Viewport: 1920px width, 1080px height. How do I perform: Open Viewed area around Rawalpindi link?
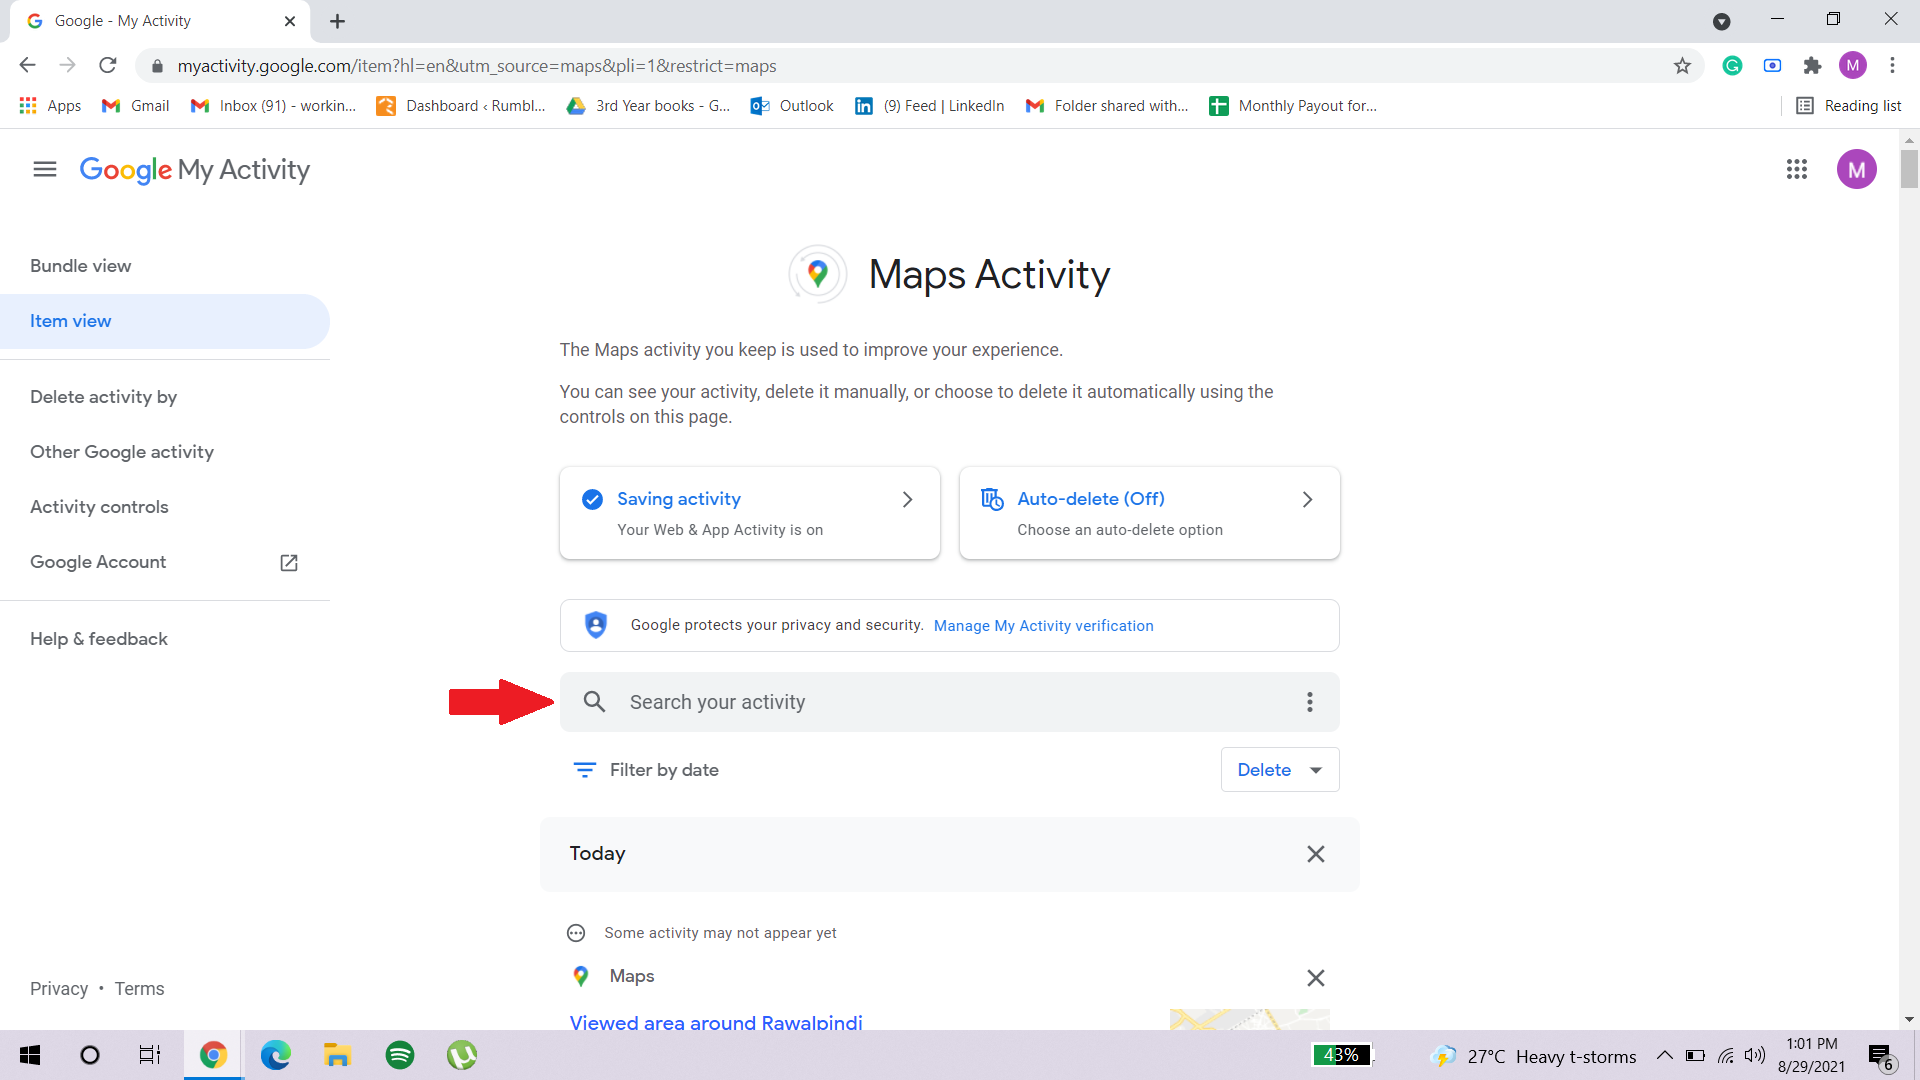coord(716,1022)
